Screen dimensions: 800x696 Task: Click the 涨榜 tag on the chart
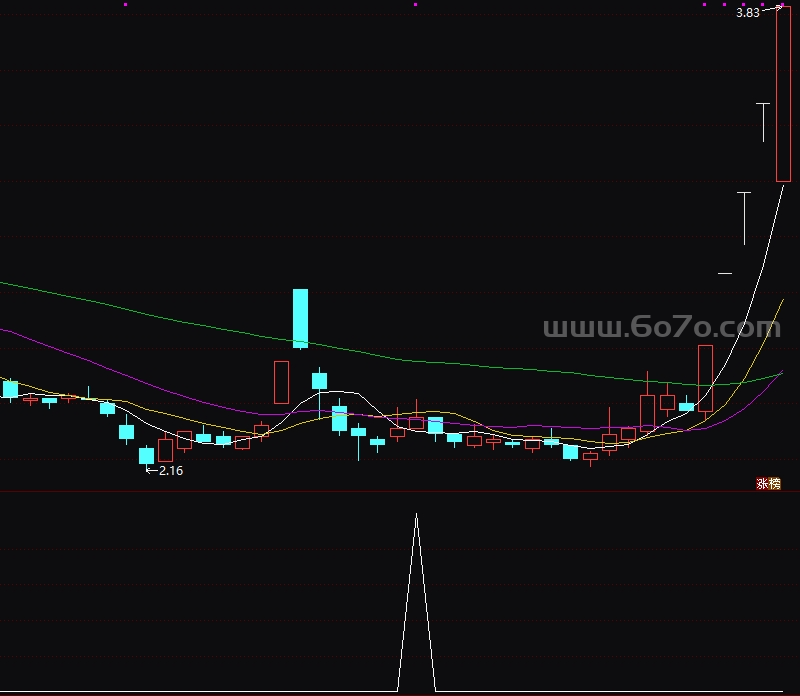(768, 483)
